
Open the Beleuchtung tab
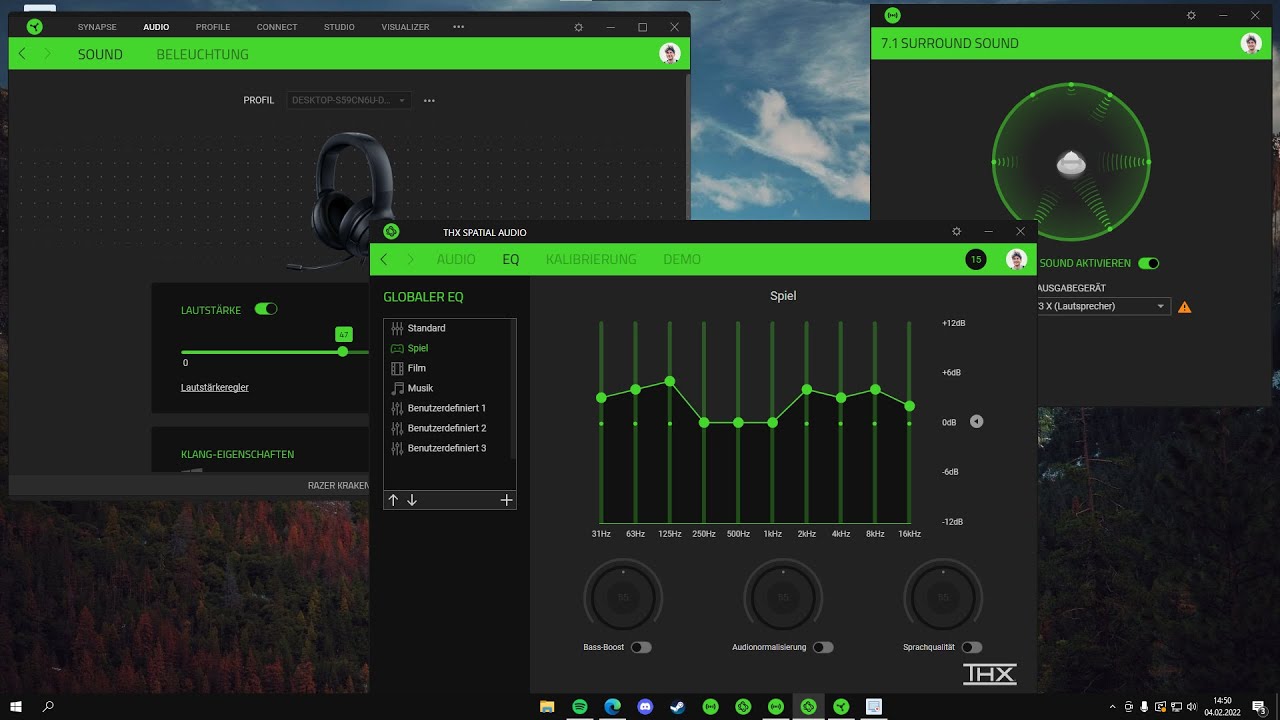[x=203, y=54]
